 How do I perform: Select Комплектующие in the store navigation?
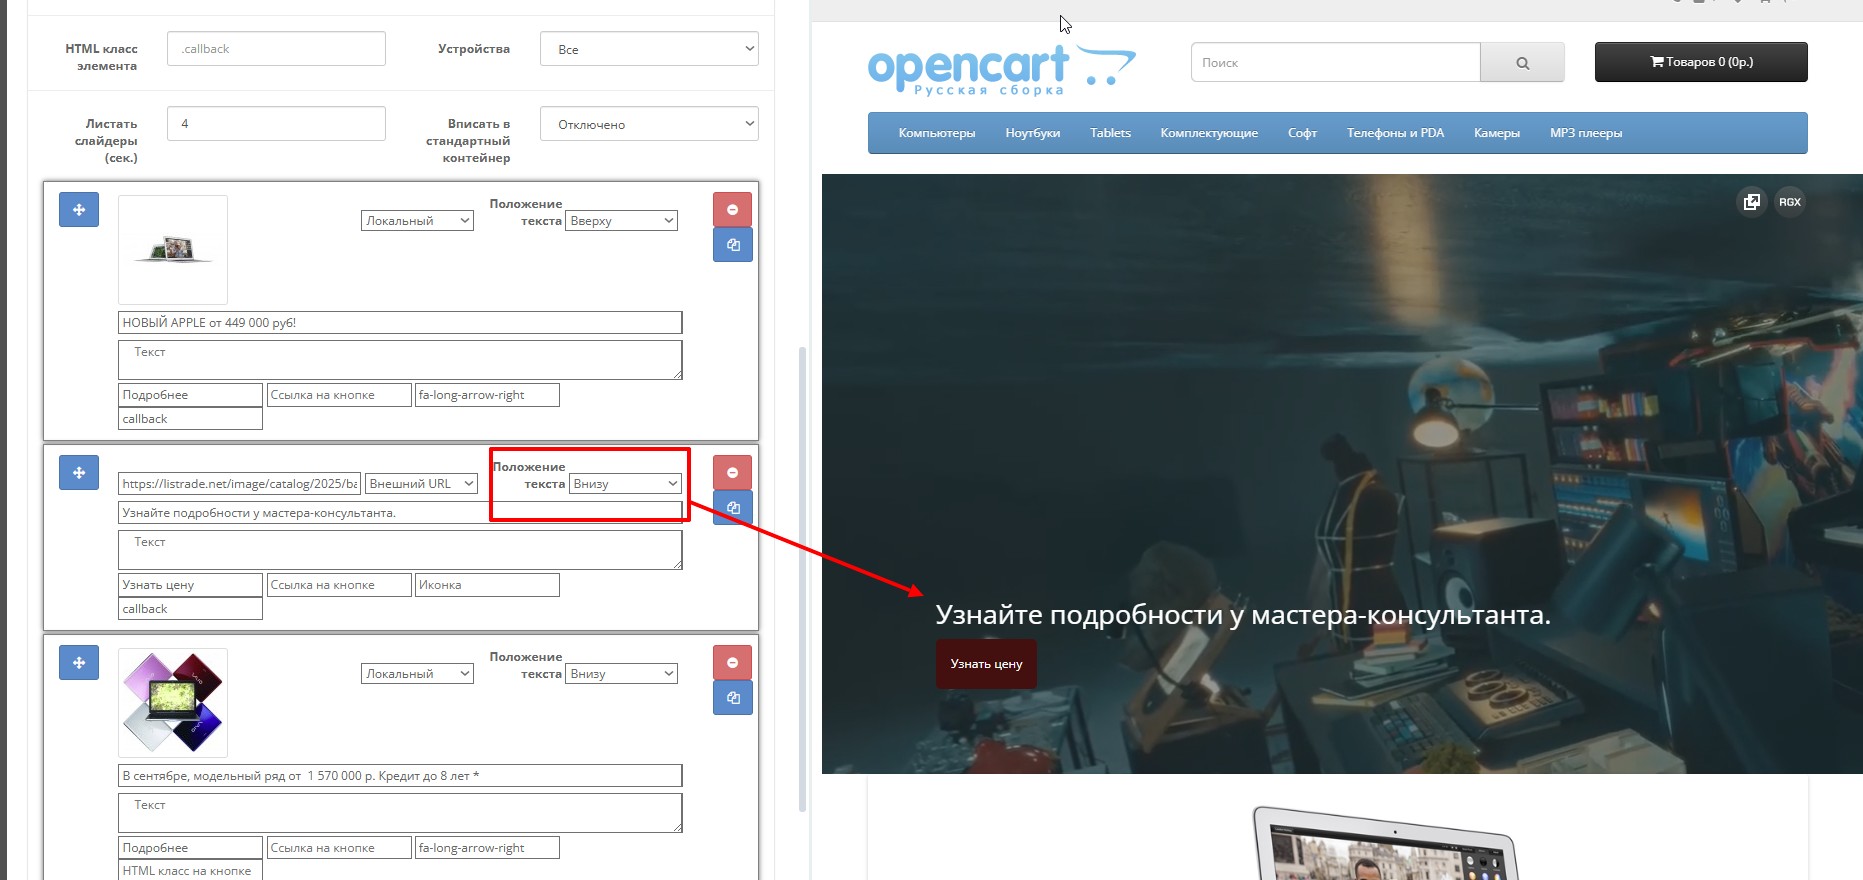(x=1208, y=133)
